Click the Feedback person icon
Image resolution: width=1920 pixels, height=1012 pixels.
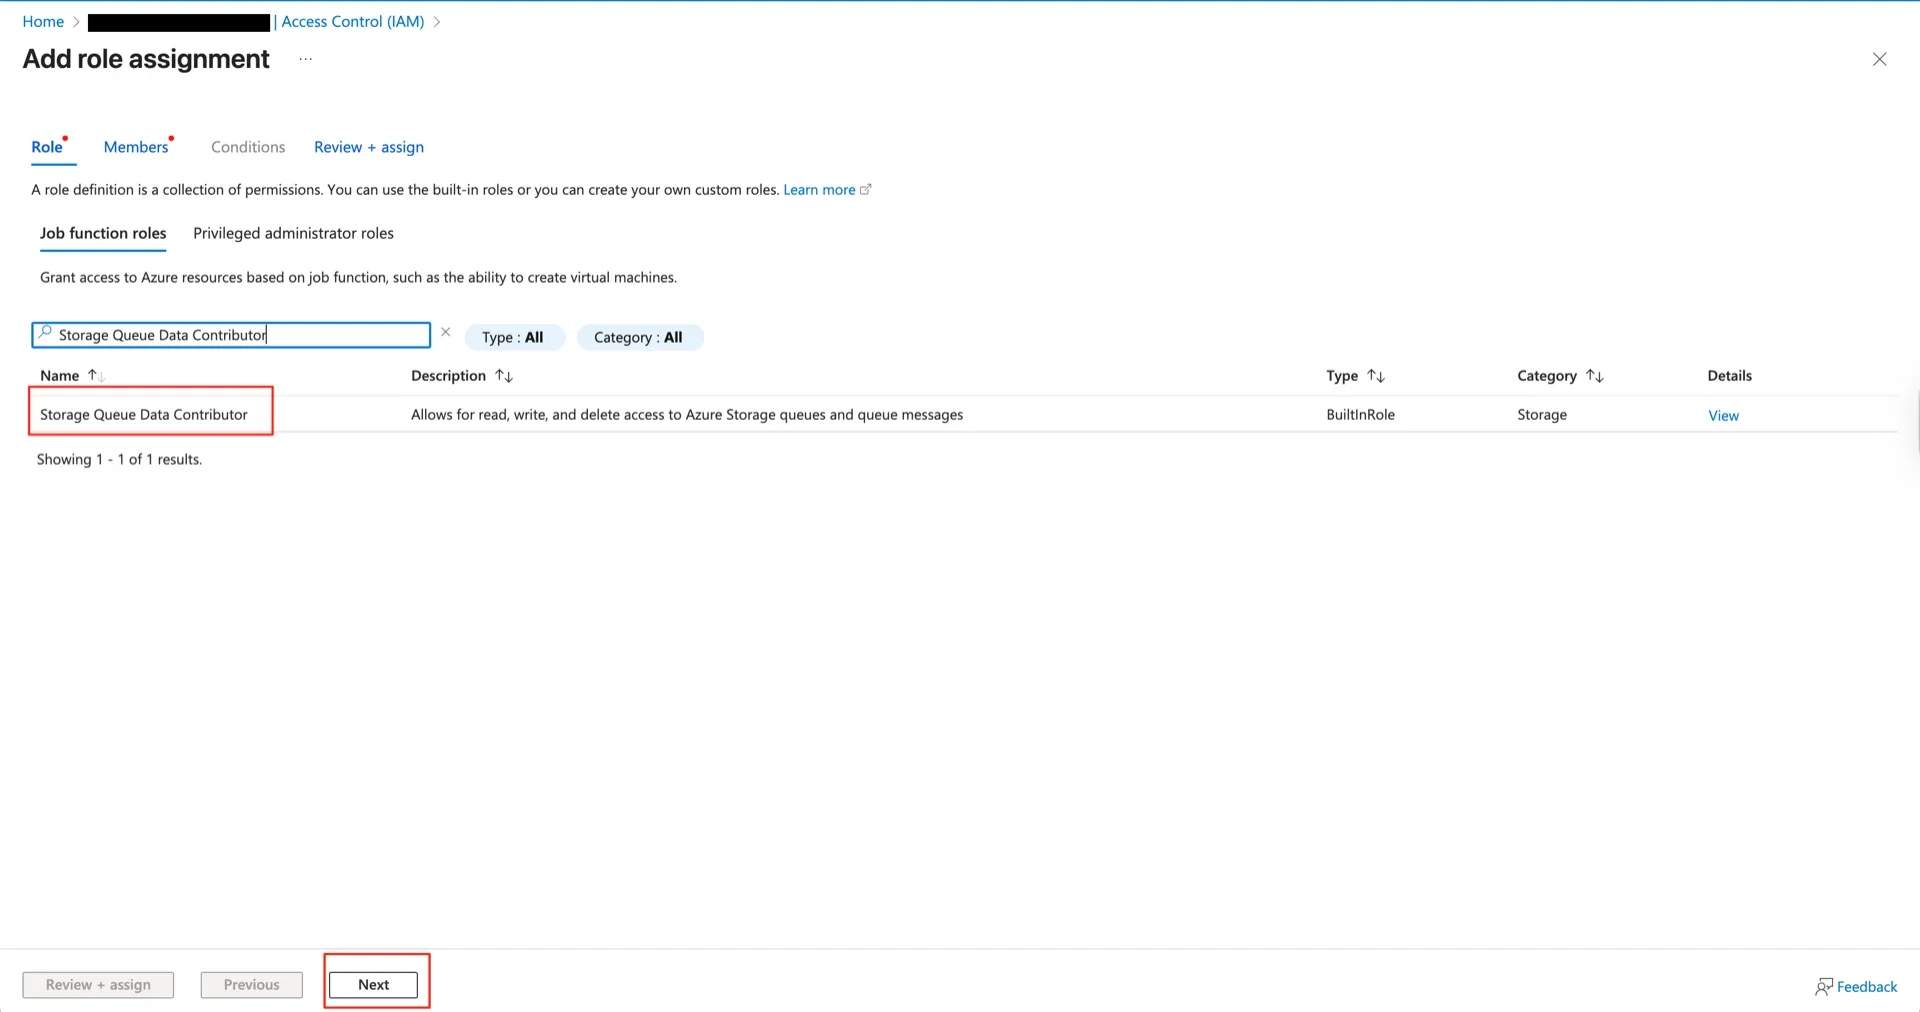click(1824, 987)
